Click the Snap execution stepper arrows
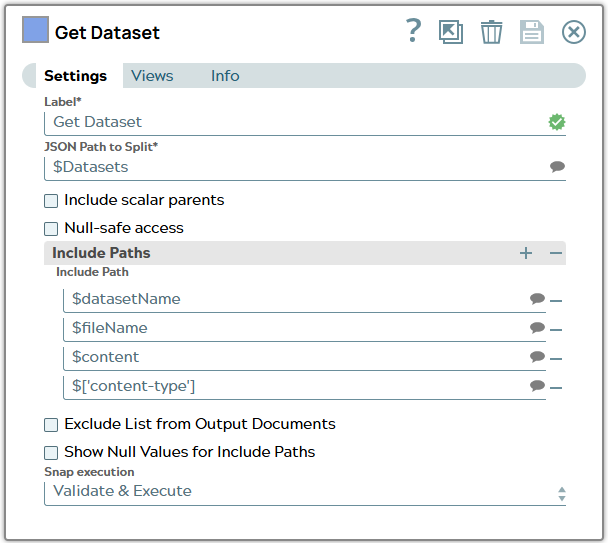This screenshot has height=543, width=608. point(561,494)
